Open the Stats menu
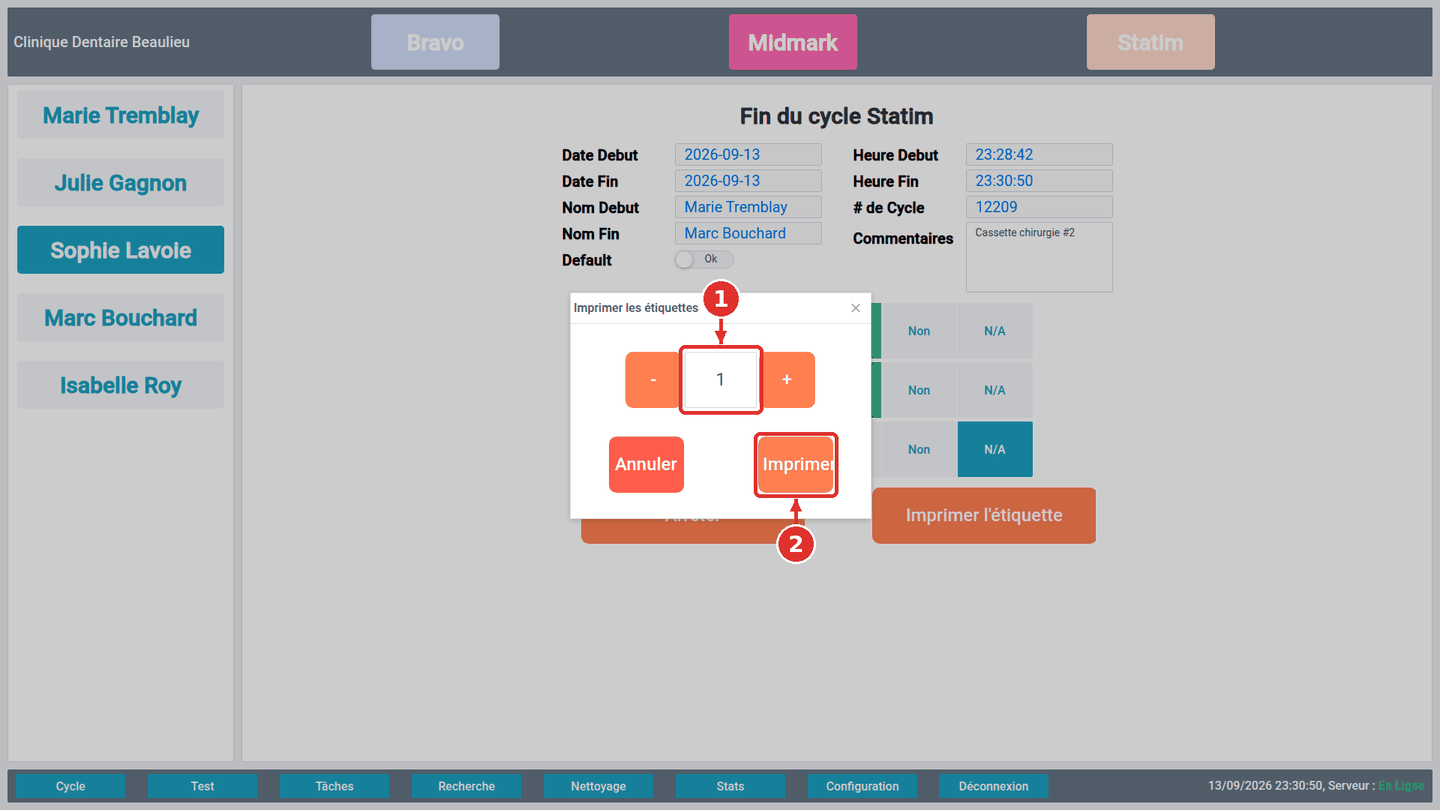The width and height of the screenshot is (1440, 810). (731, 786)
